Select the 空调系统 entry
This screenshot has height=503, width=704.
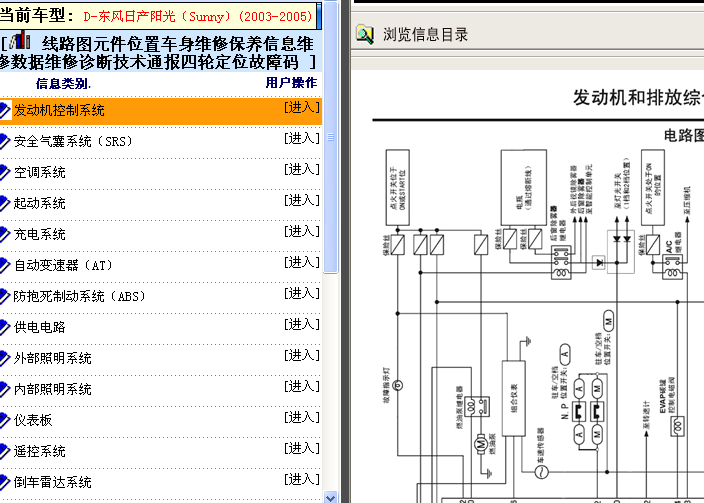click(40, 172)
